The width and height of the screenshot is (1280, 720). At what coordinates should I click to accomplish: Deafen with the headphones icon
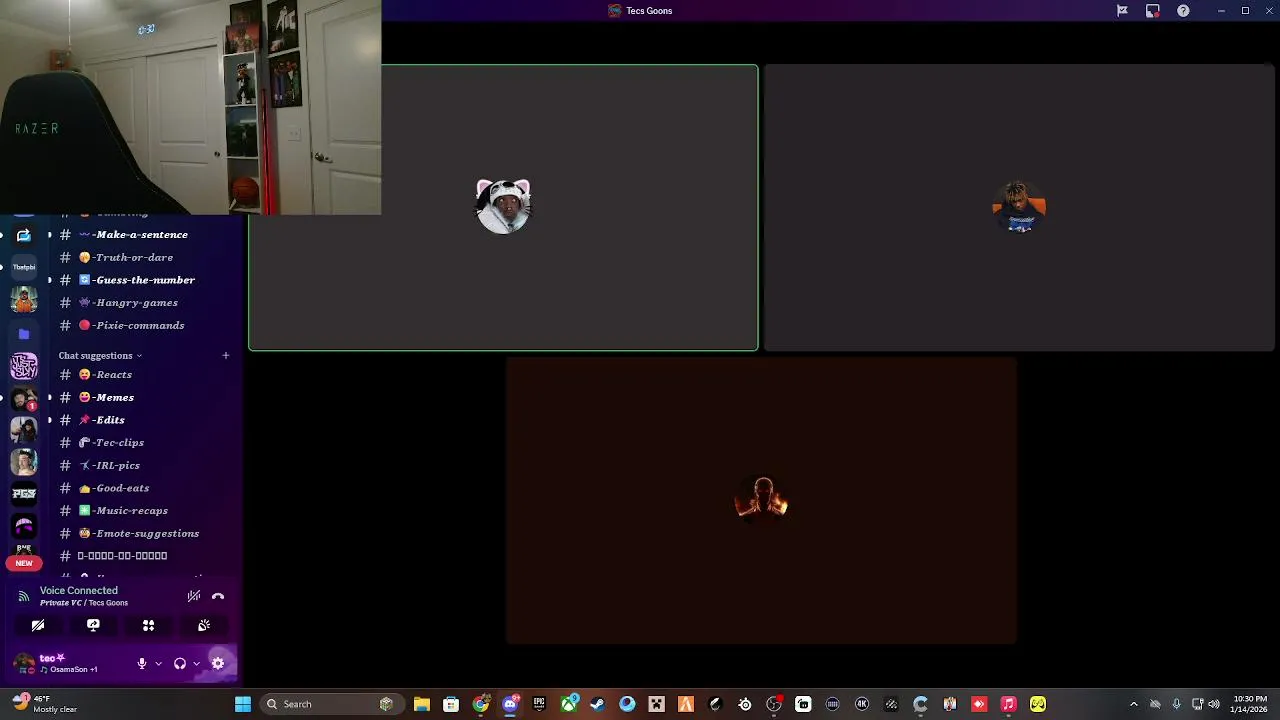point(180,663)
